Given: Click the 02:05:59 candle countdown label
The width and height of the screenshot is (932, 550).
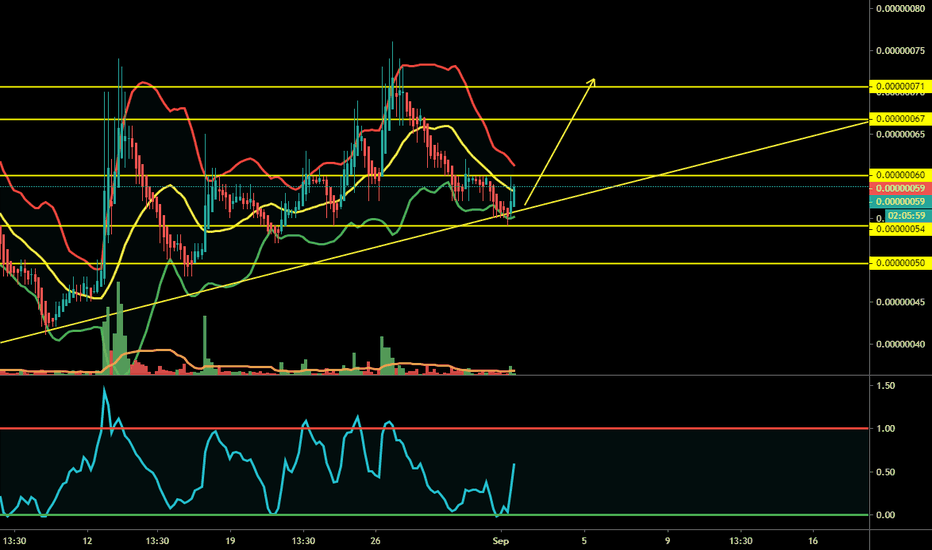Looking at the screenshot, I should point(907,215).
